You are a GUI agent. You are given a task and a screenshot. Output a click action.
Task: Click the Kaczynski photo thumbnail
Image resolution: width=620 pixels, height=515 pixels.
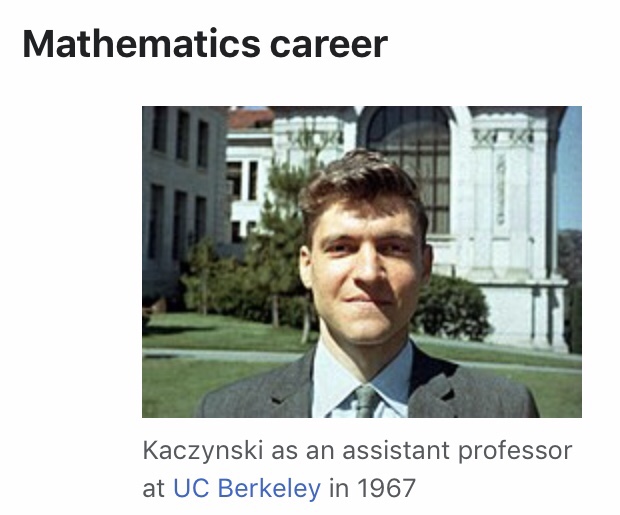361,261
